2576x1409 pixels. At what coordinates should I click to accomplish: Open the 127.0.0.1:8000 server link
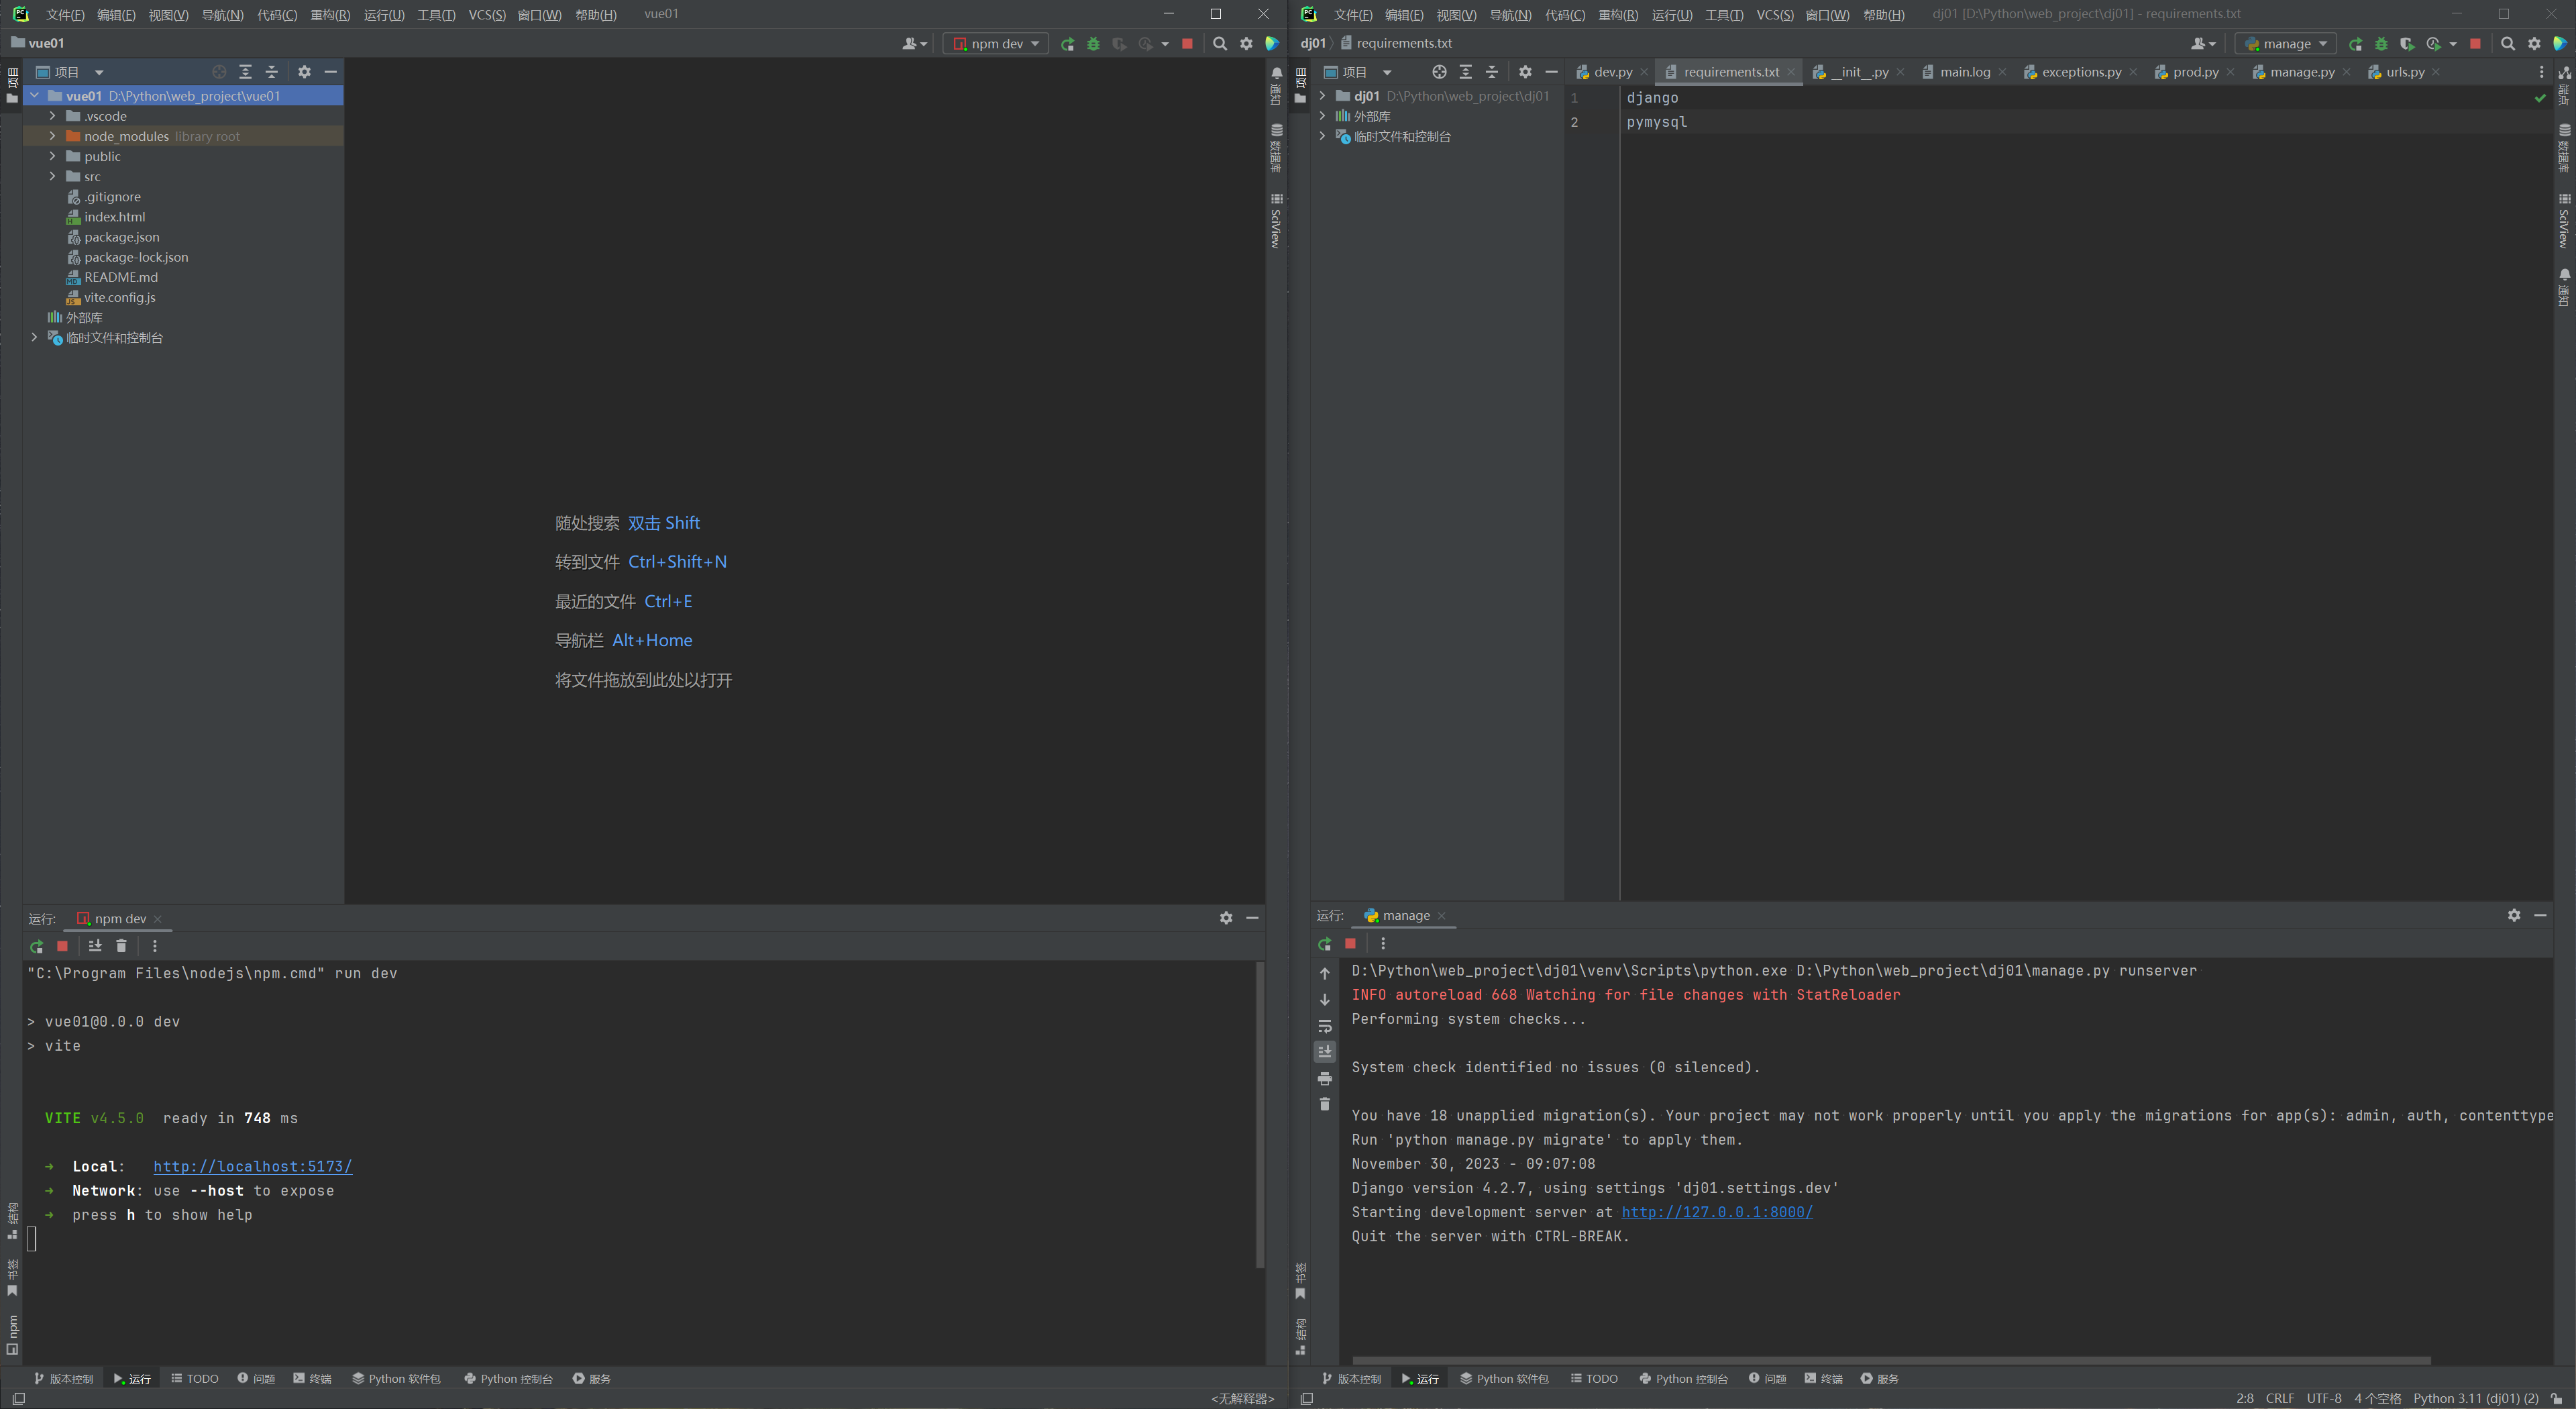pos(1716,1212)
